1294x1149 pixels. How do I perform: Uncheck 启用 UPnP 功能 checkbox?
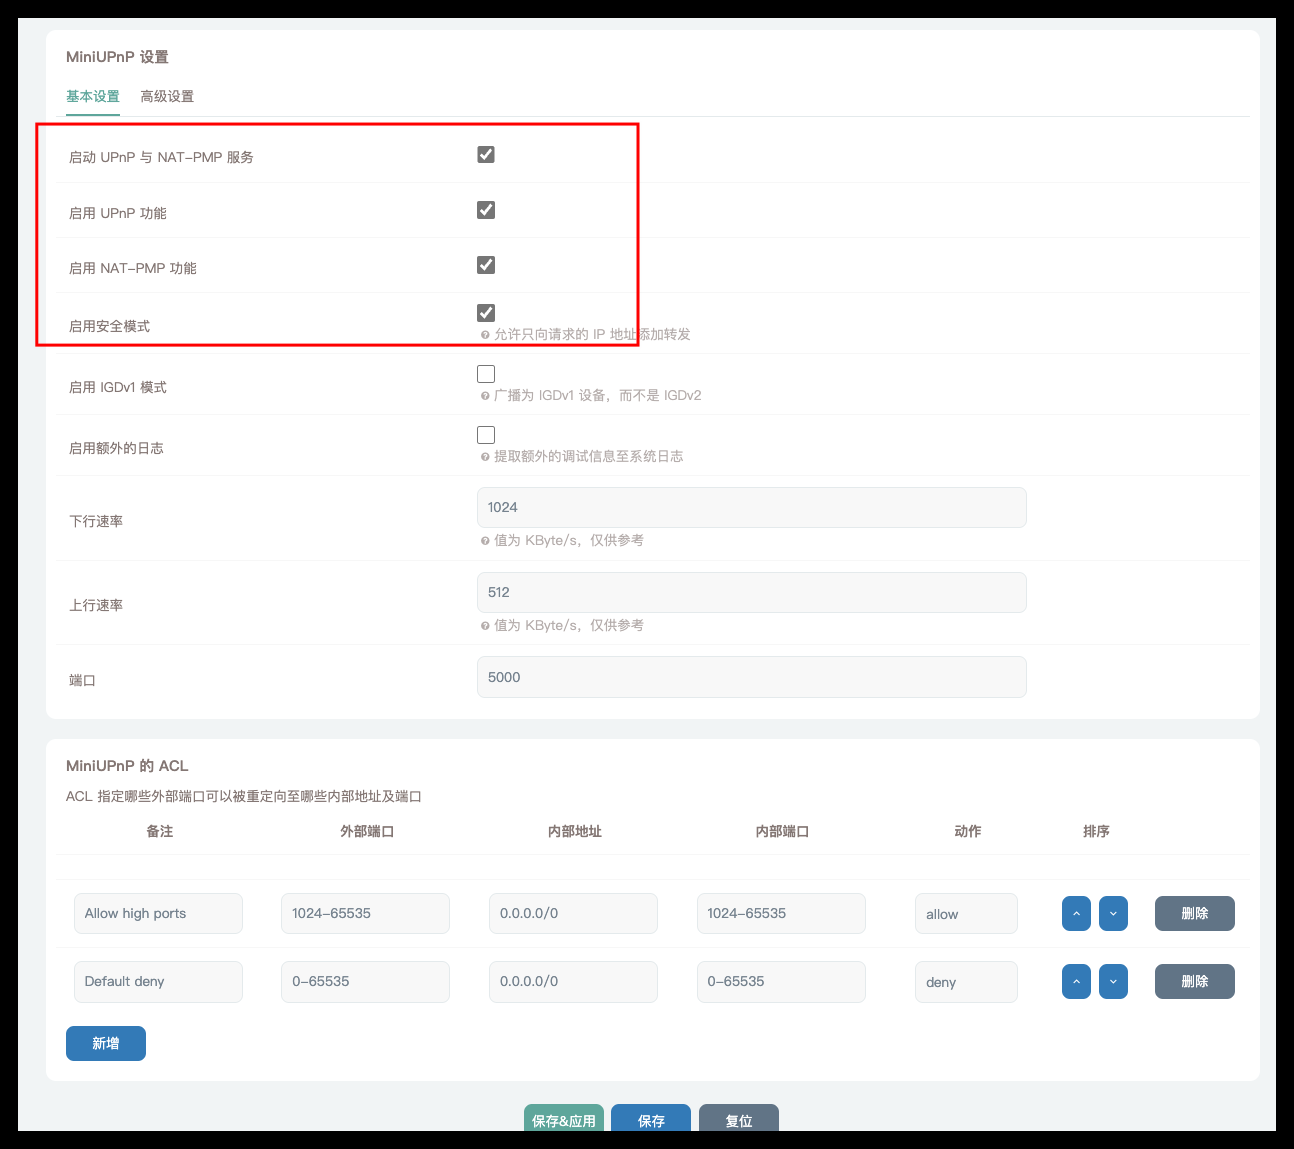tap(486, 210)
